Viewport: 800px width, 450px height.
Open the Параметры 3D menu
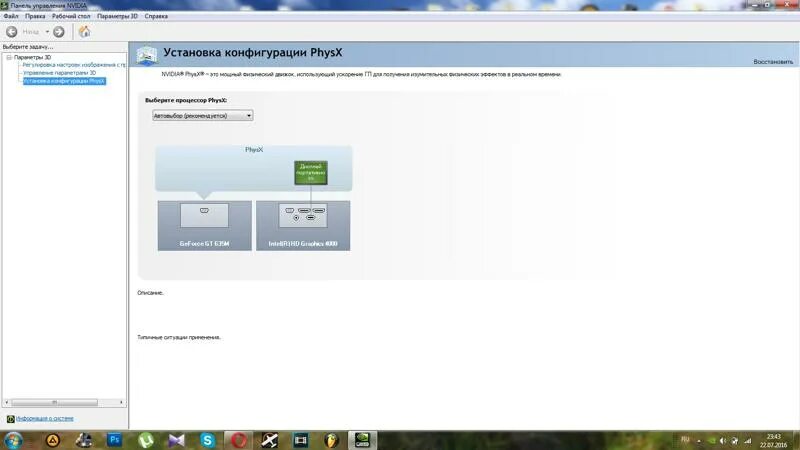pyautogui.click(x=117, y=16)
